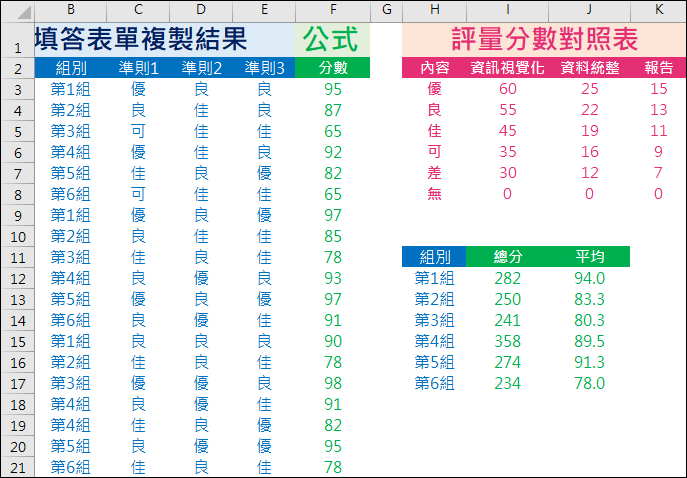This screenshot has width=687, height=478.
Task: Select column D header
Action: [x=201, y=11]
